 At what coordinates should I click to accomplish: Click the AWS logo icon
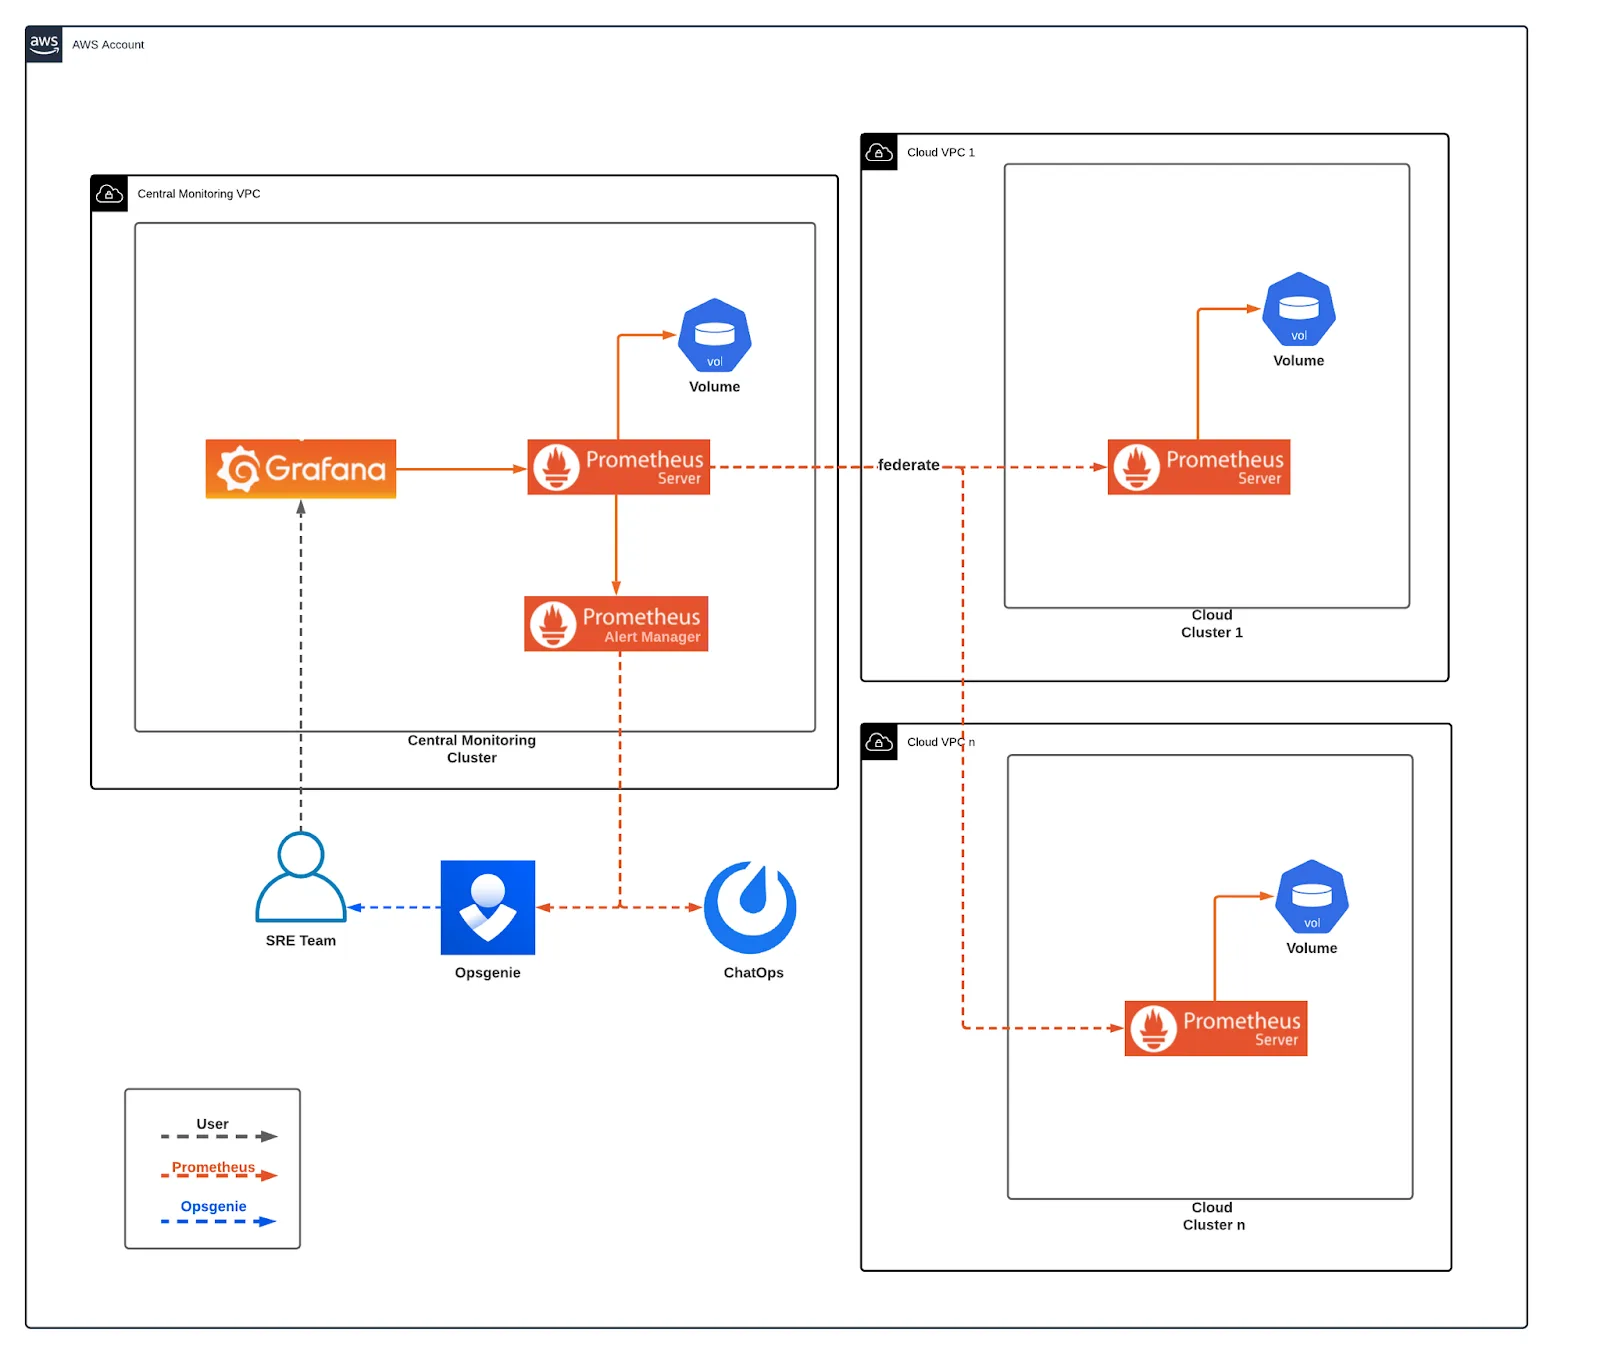tap(44, 44)
